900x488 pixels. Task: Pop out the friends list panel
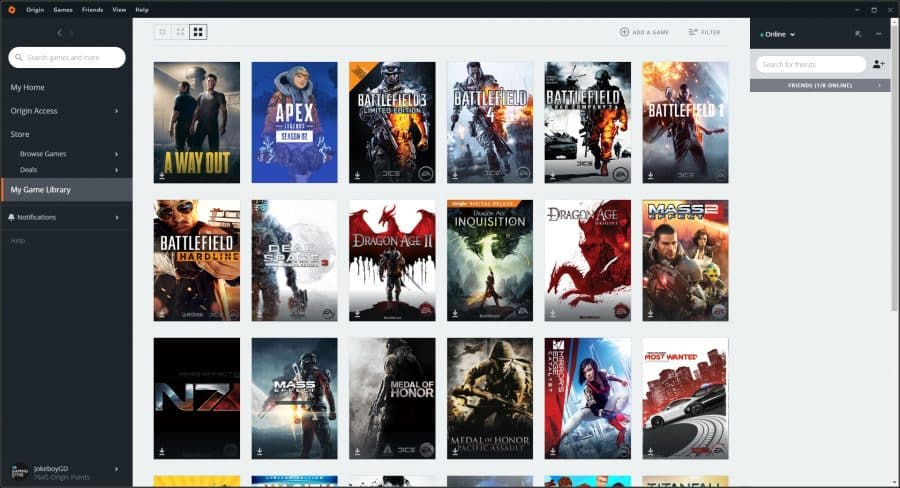click(x=858, y=34)
